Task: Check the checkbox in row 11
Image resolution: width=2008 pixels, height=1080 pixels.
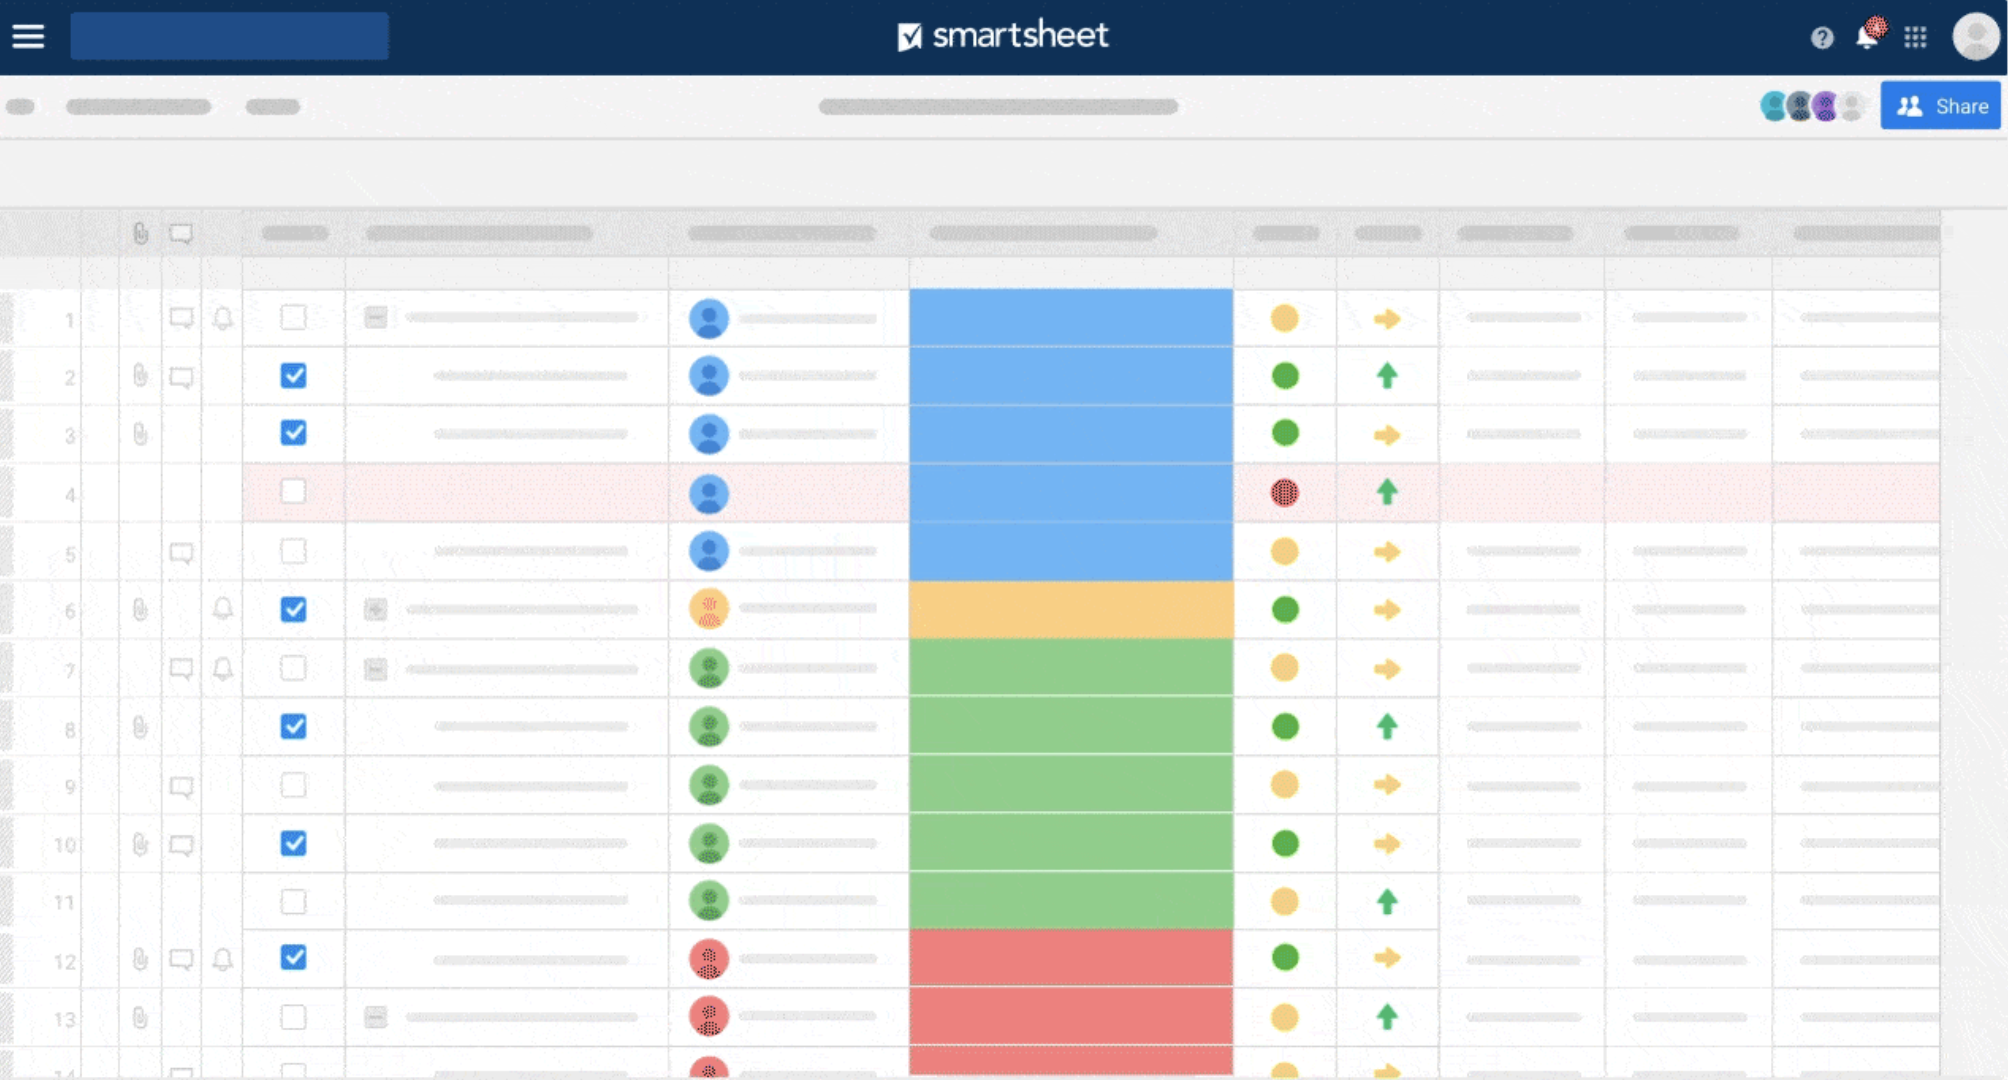Action: 293,902
